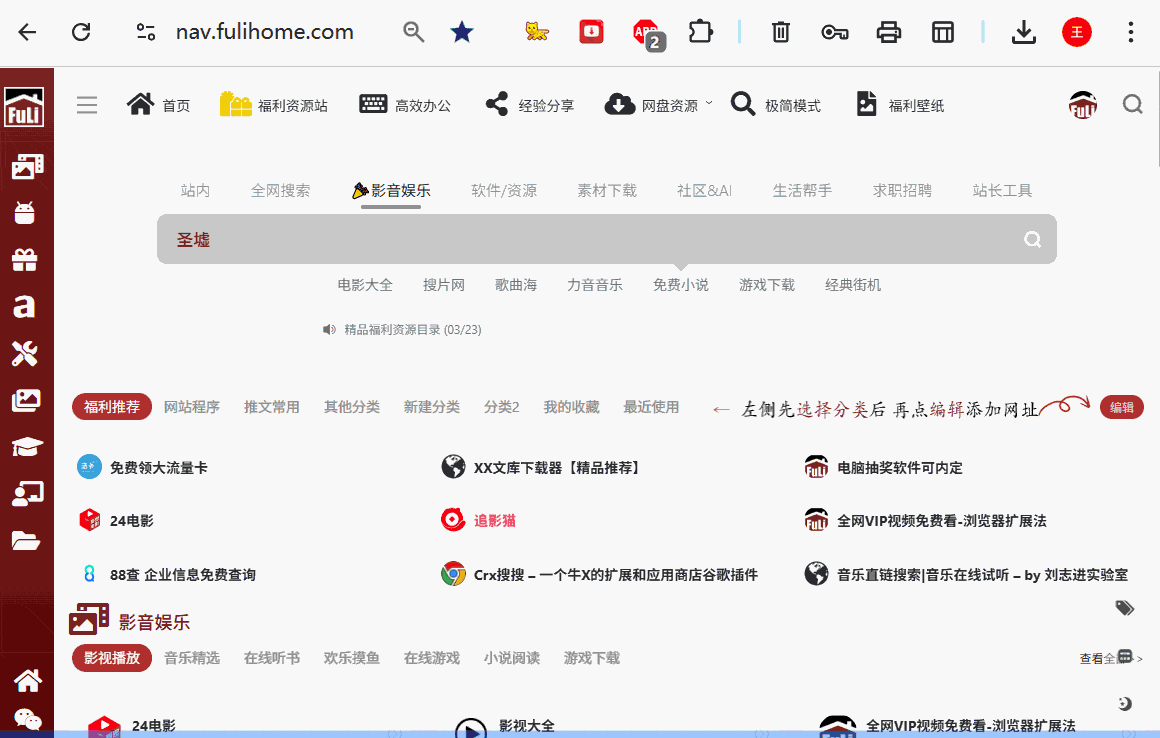Expand 查看全部 in 影音娱乐 section
This screenshot has height=738, width=1160.
(x=1103, y=658)
